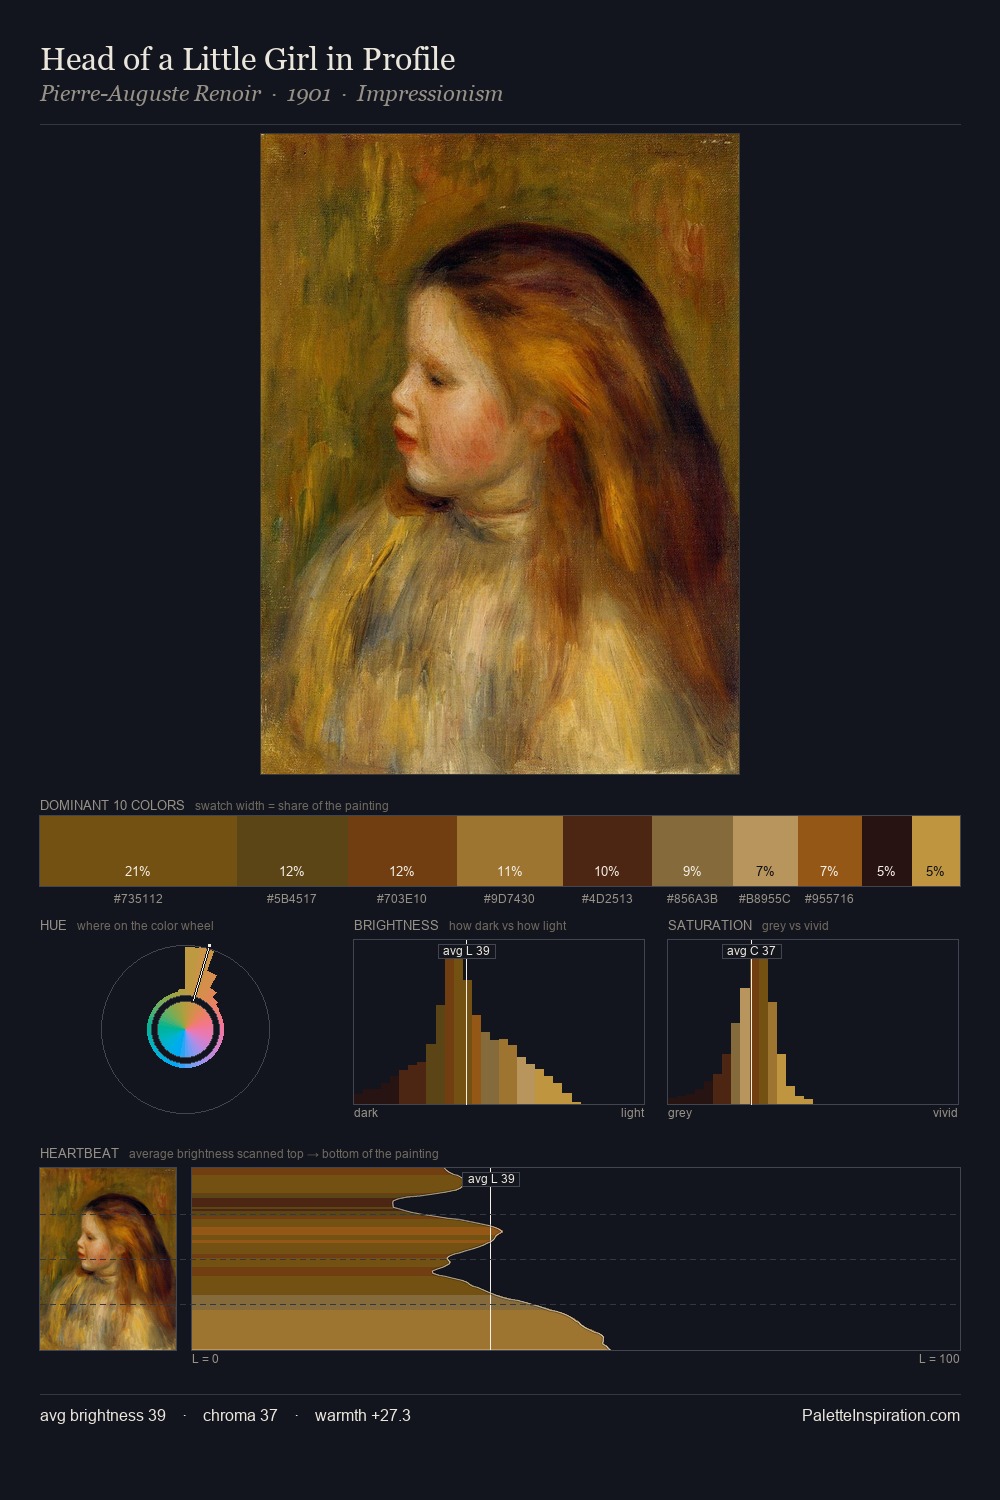Click the hex label #955716
This screenshot has width=1000, height=1500.
[x=829, y=899]
